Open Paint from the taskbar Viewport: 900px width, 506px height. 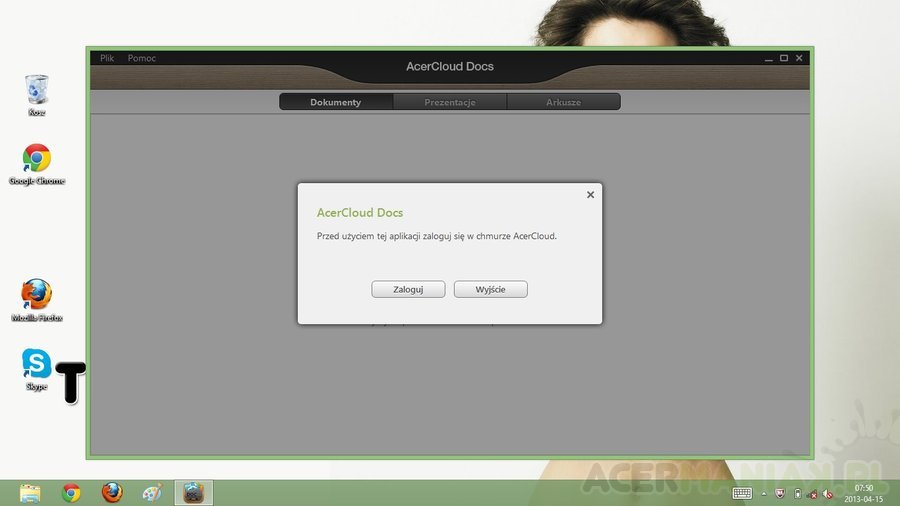coord(153,493)
